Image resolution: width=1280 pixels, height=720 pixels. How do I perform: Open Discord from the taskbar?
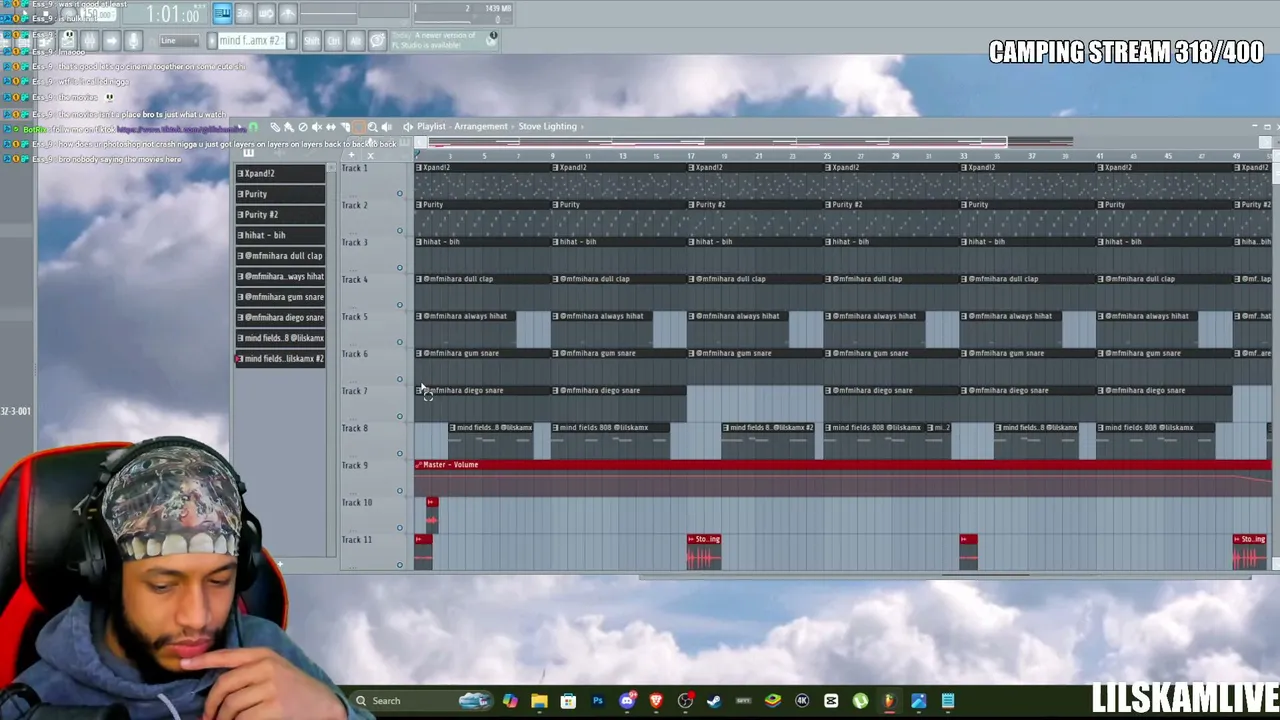(x=627, y=701)
